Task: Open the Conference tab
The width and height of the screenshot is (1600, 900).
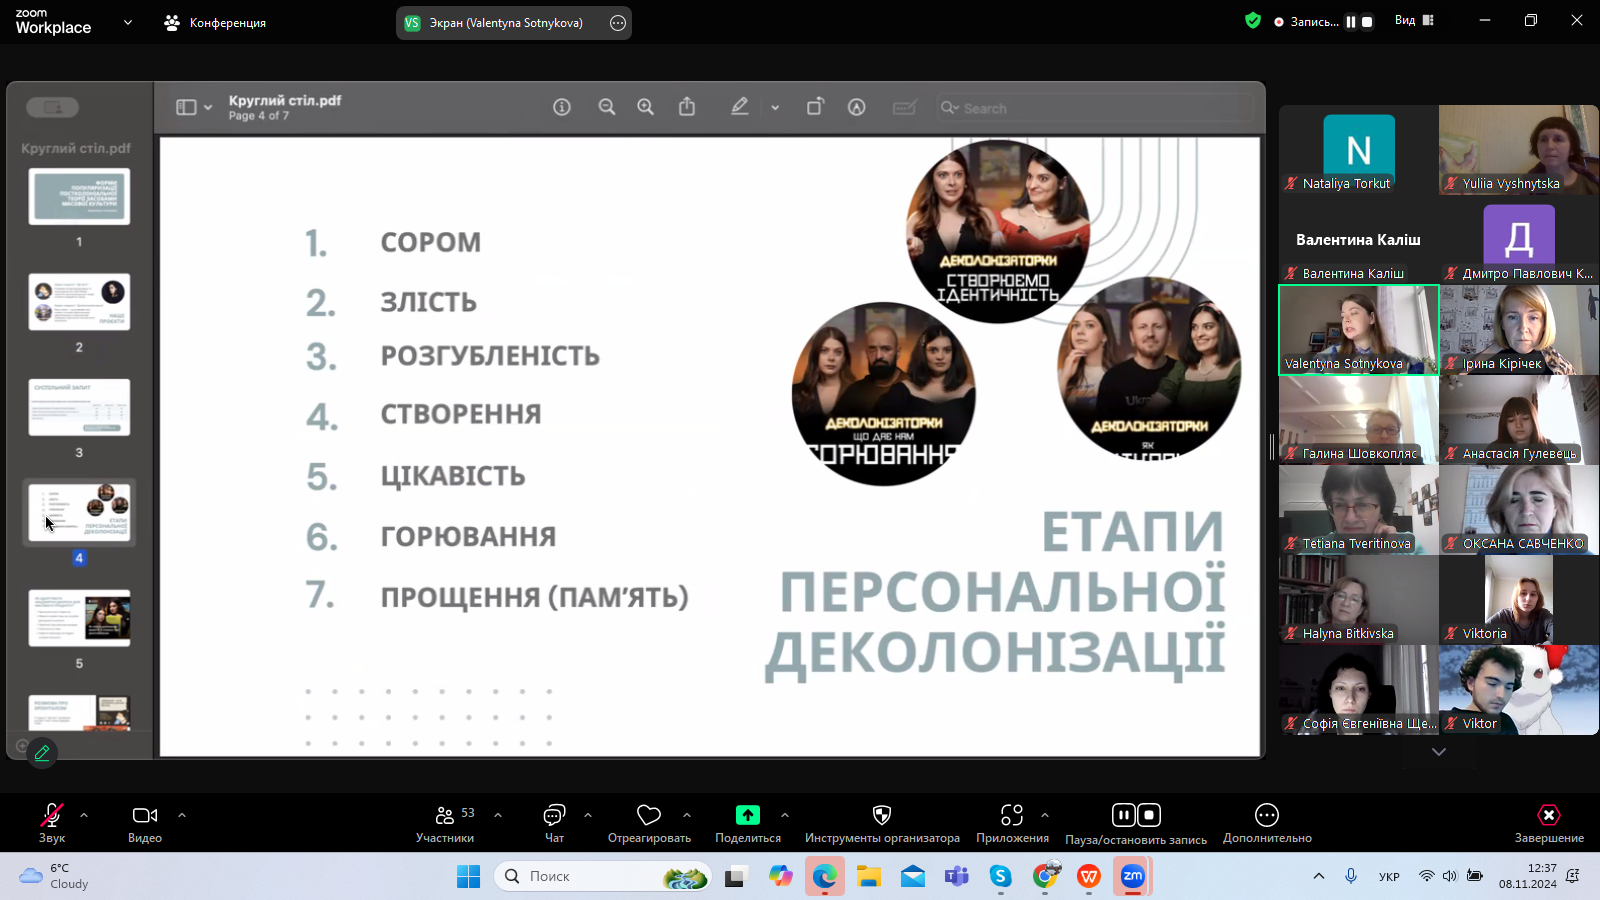Action: point(216,22)
